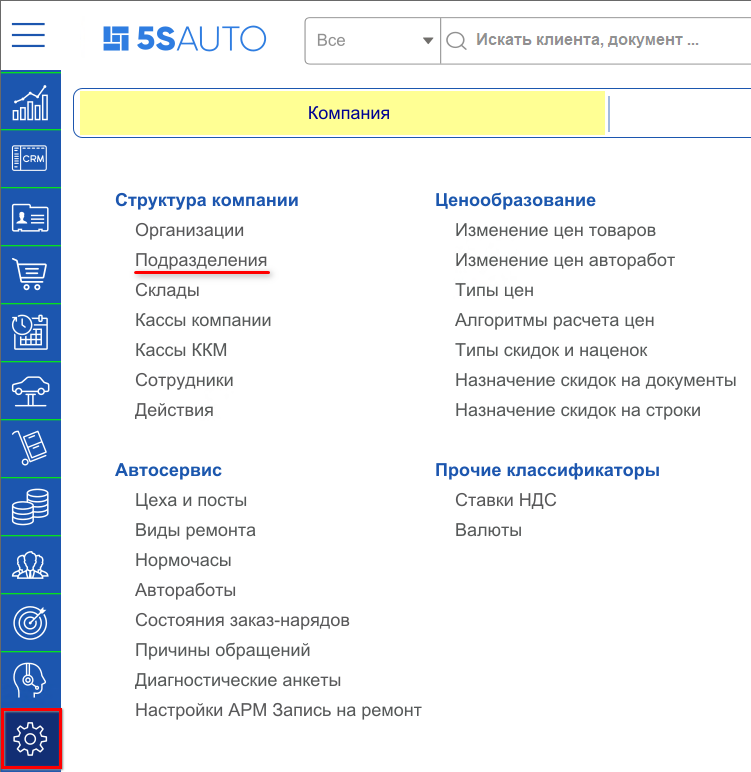Click the Автосервис heading
751x772 pixels.
[168, 470]
